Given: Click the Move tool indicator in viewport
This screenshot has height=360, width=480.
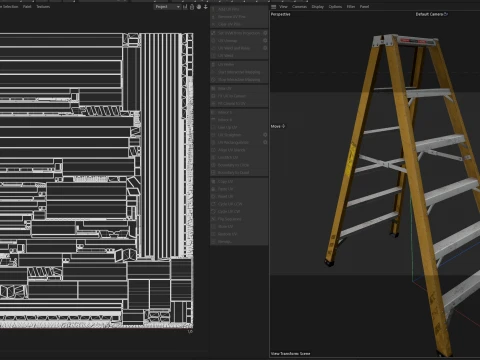Looking at the screenshot, I should coord(278,126).
